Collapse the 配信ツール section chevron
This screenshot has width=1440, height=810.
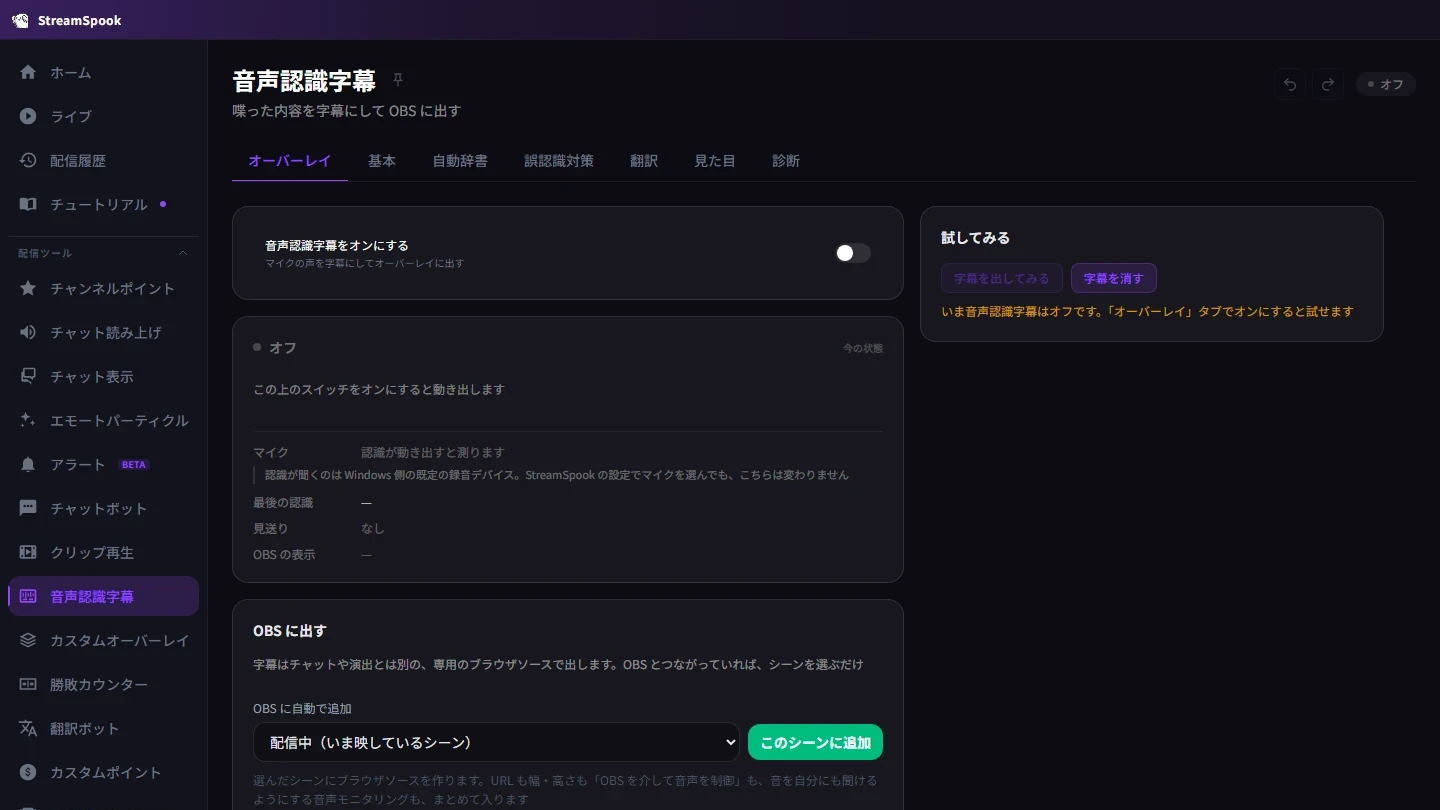click(183, 253)
